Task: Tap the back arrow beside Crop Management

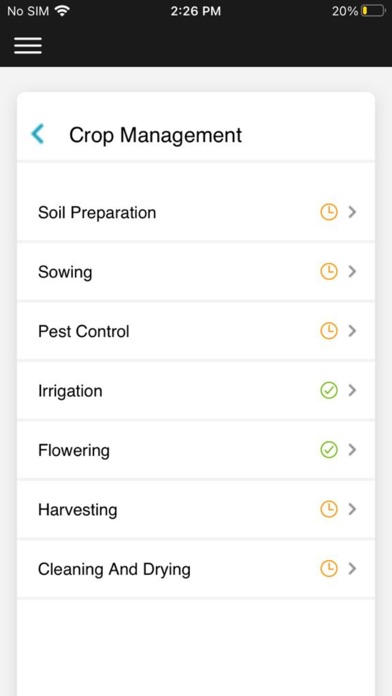Action: point(38,134)
